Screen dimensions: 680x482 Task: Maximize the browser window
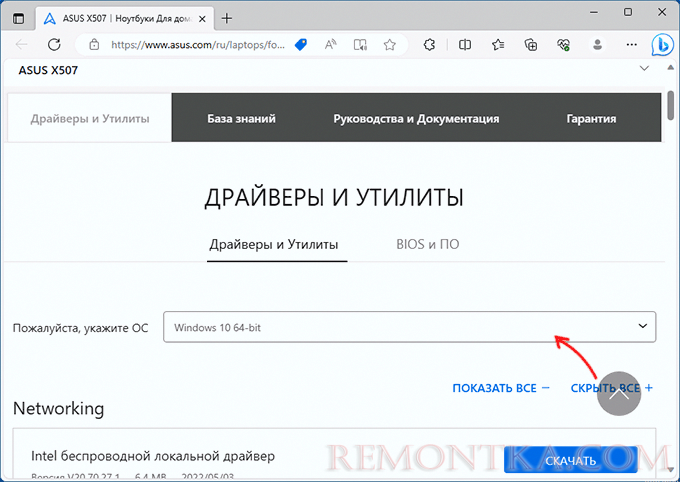(x=628, y=13)
